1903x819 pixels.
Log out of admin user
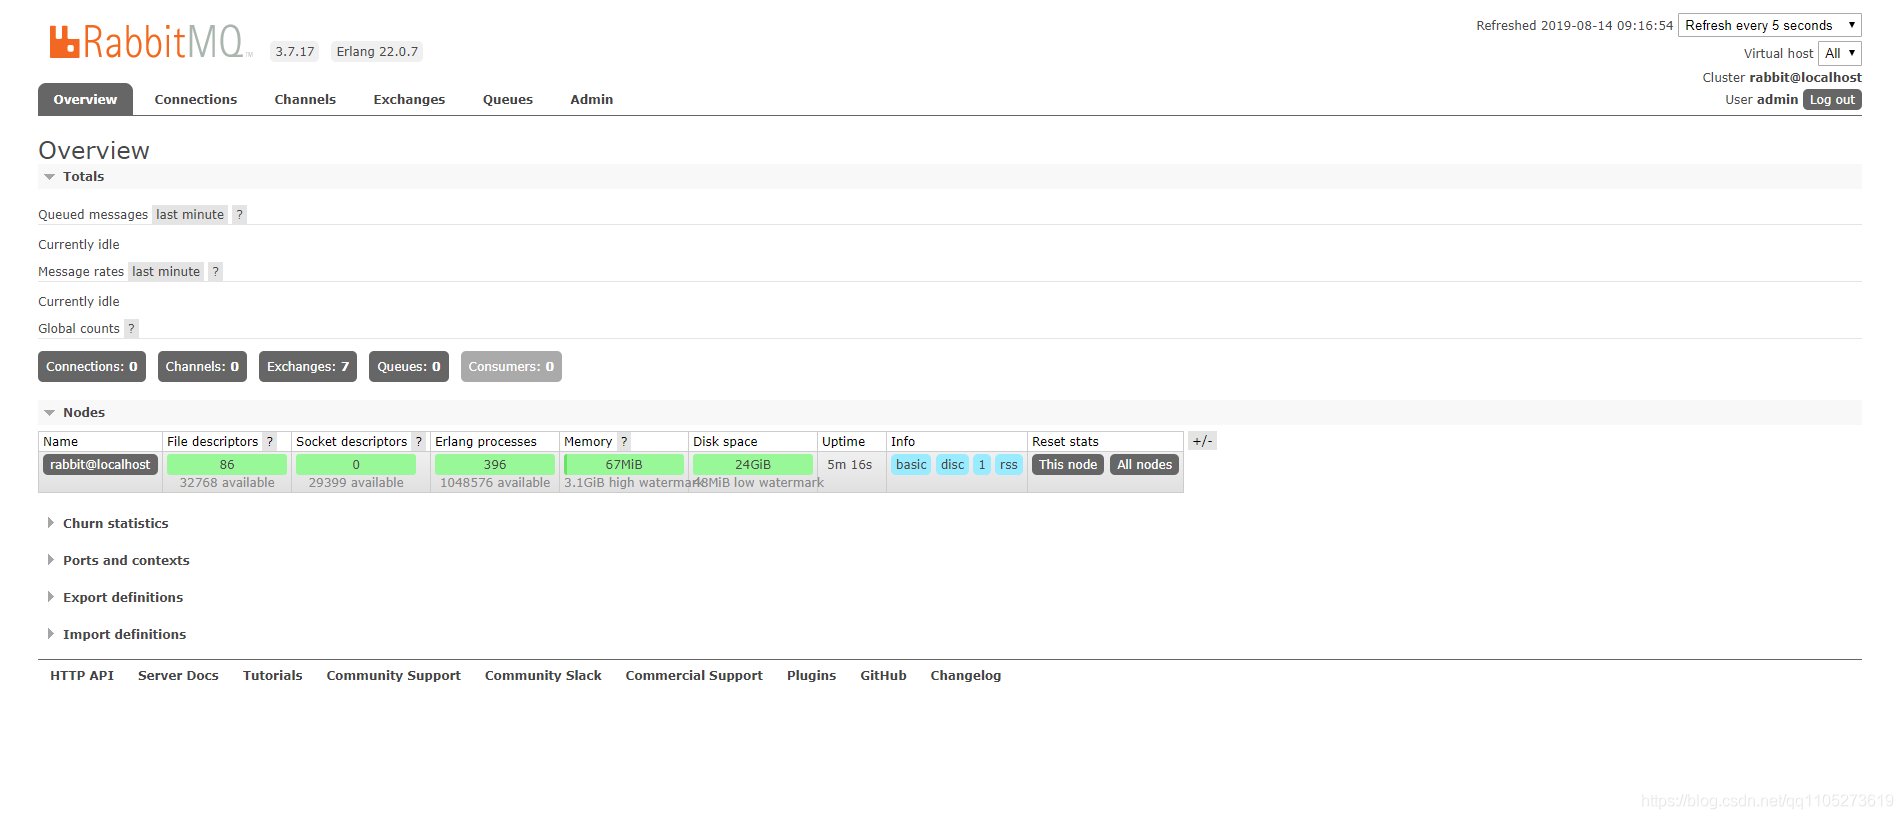[1832, 99]
